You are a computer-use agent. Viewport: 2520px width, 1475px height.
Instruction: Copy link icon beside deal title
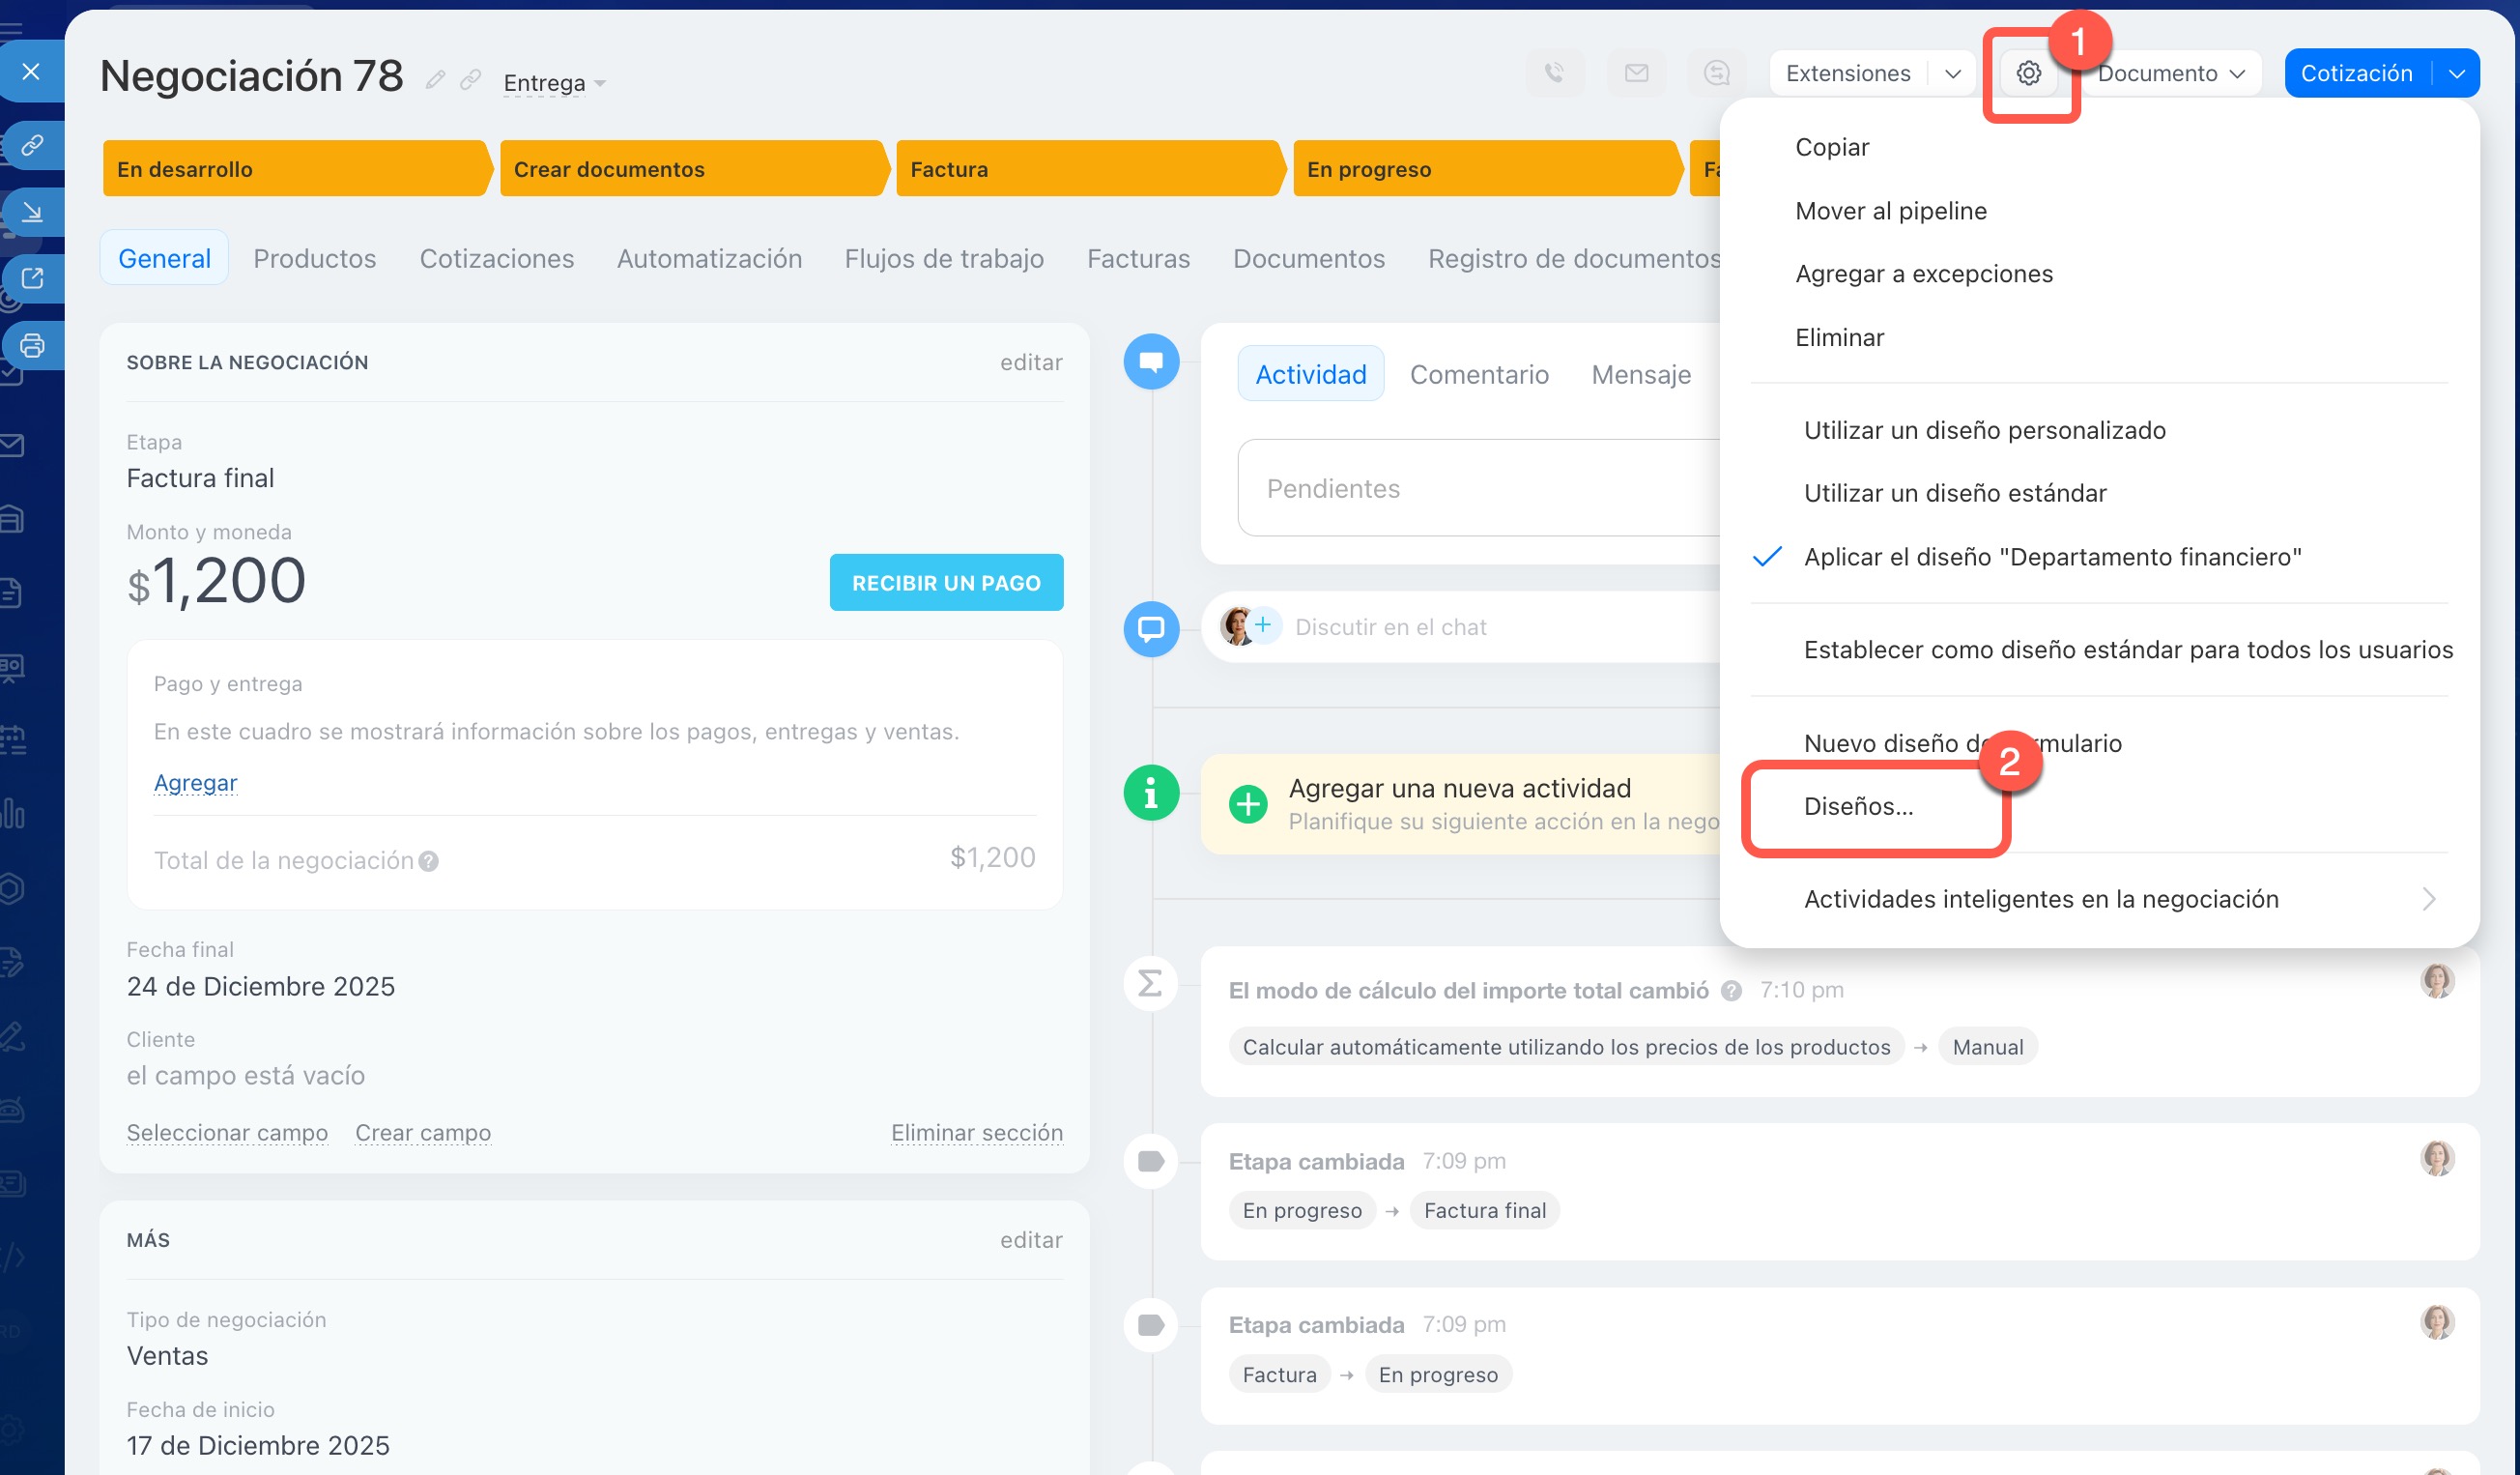click(x=470, y=80)
